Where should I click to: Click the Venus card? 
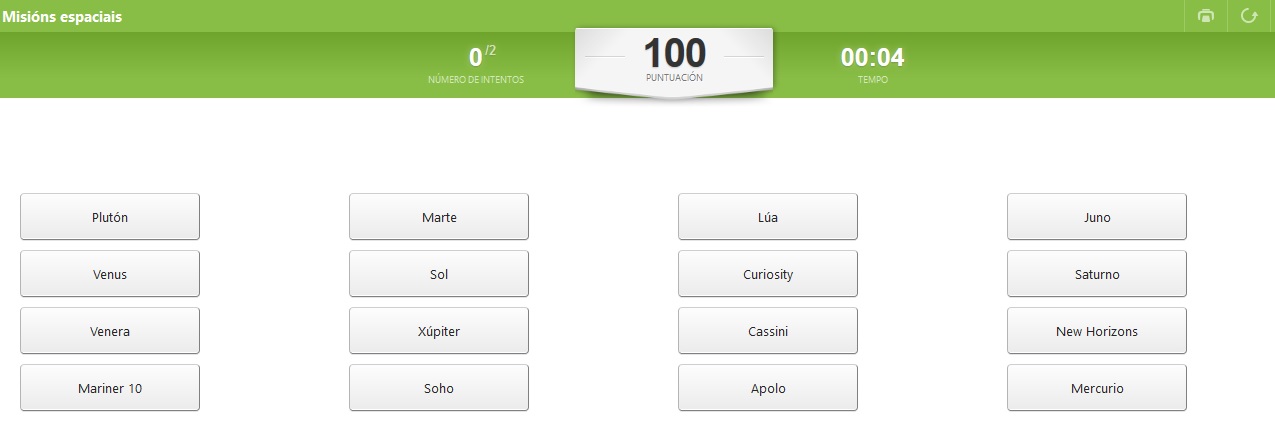point(110,274)
